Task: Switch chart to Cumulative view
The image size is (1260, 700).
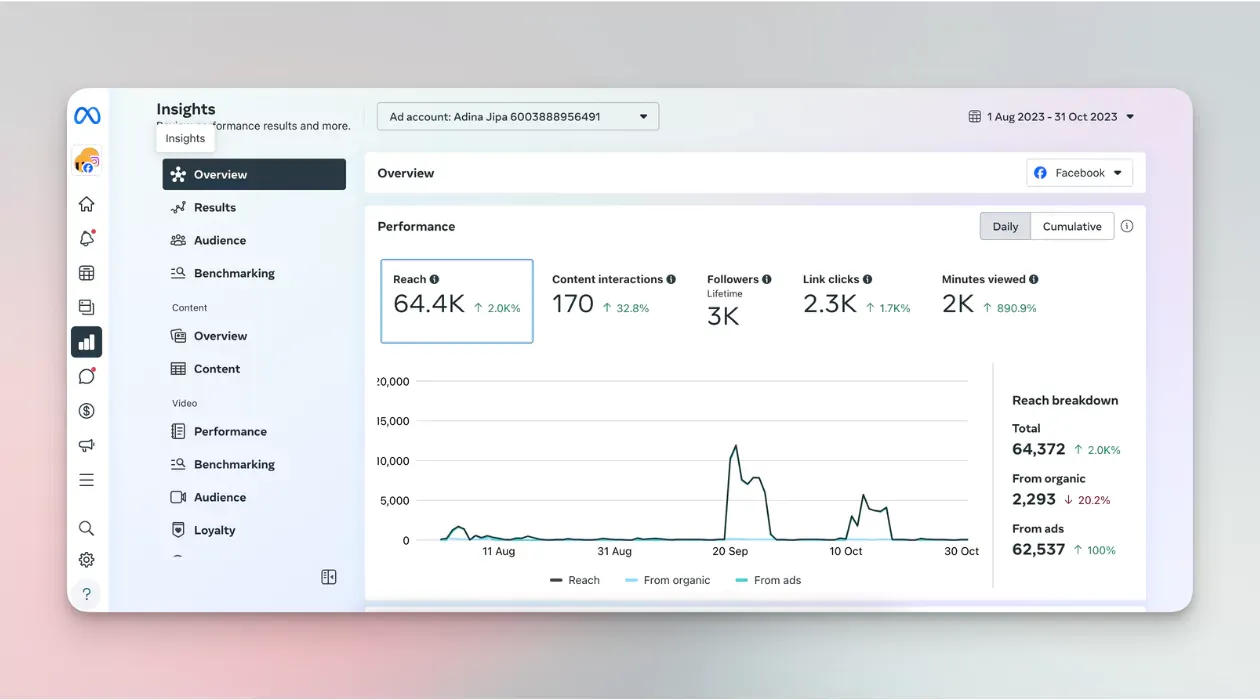Action: click(x=1071, y=227)
